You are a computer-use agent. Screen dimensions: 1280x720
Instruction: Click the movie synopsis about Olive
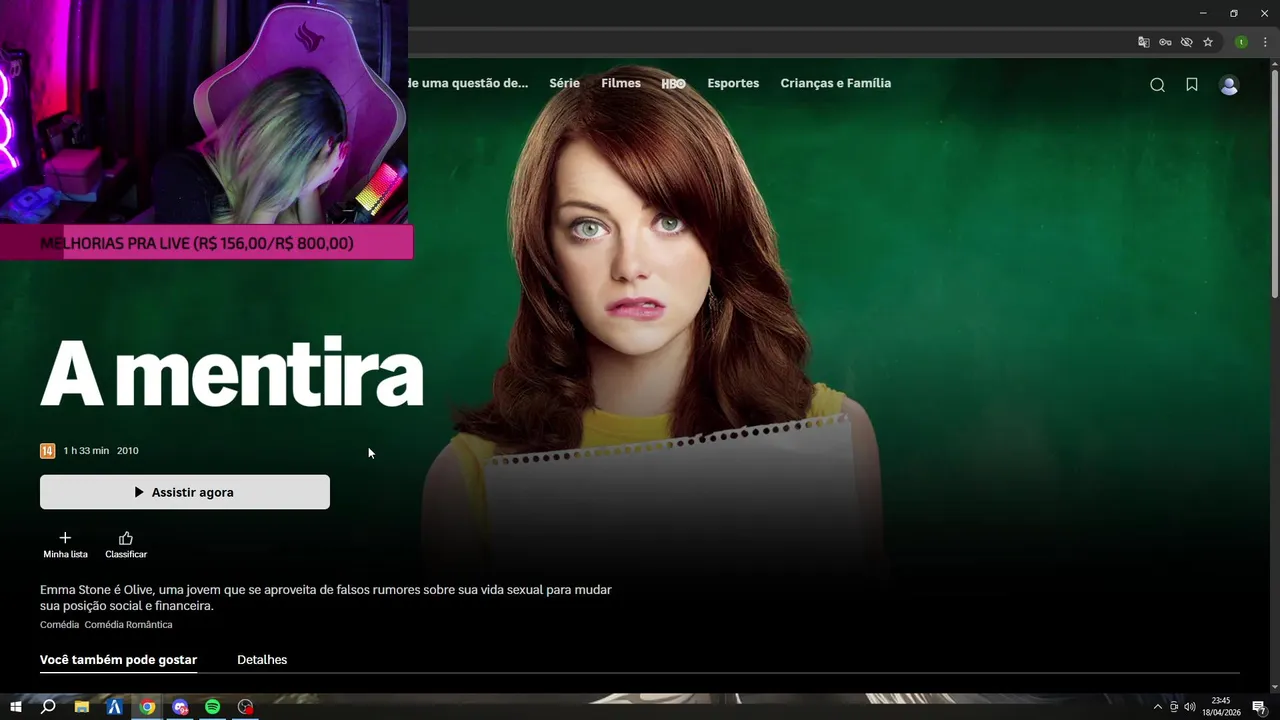point(326,598)
